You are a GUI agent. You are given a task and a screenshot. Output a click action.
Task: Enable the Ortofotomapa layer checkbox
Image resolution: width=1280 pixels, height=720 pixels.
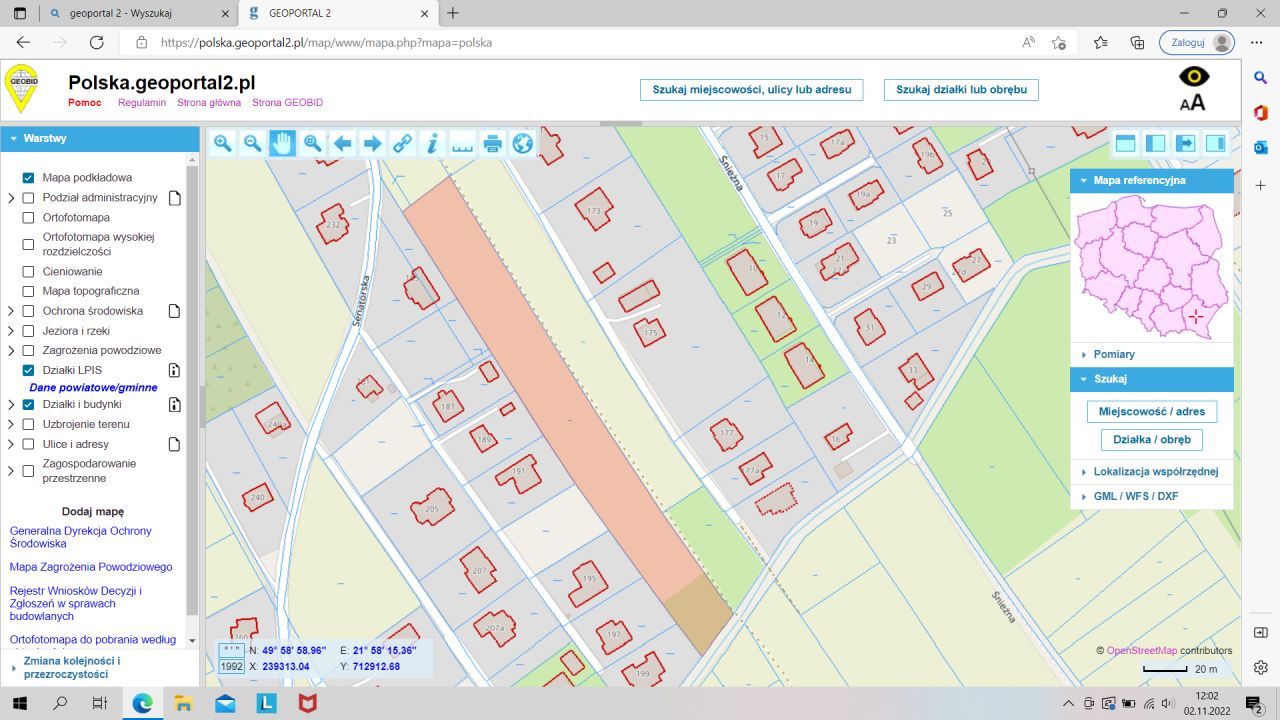click(28, 217)
